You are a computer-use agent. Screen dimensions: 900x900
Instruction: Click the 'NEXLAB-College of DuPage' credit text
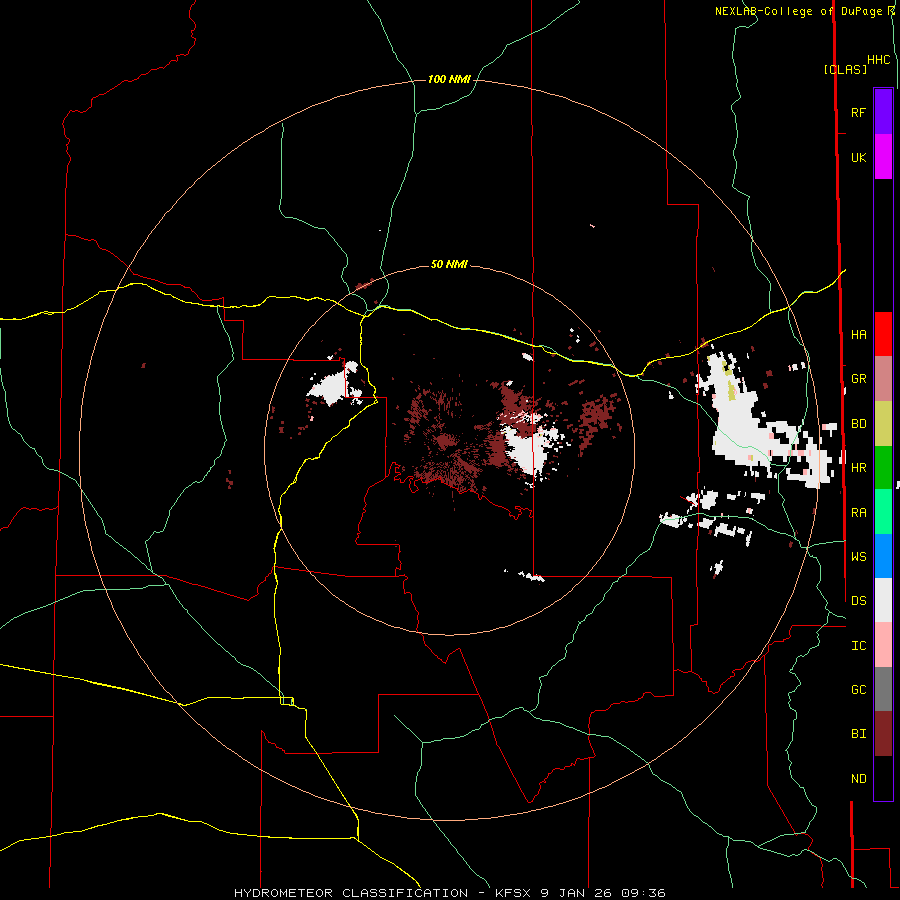click(798, 11)
